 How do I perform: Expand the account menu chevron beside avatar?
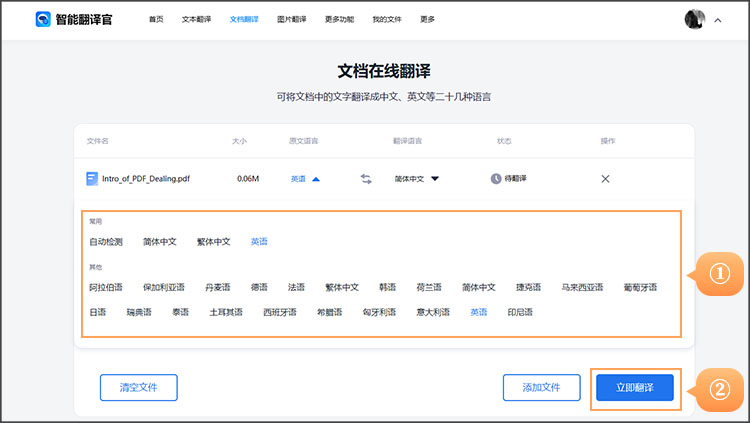pos(718,20)
